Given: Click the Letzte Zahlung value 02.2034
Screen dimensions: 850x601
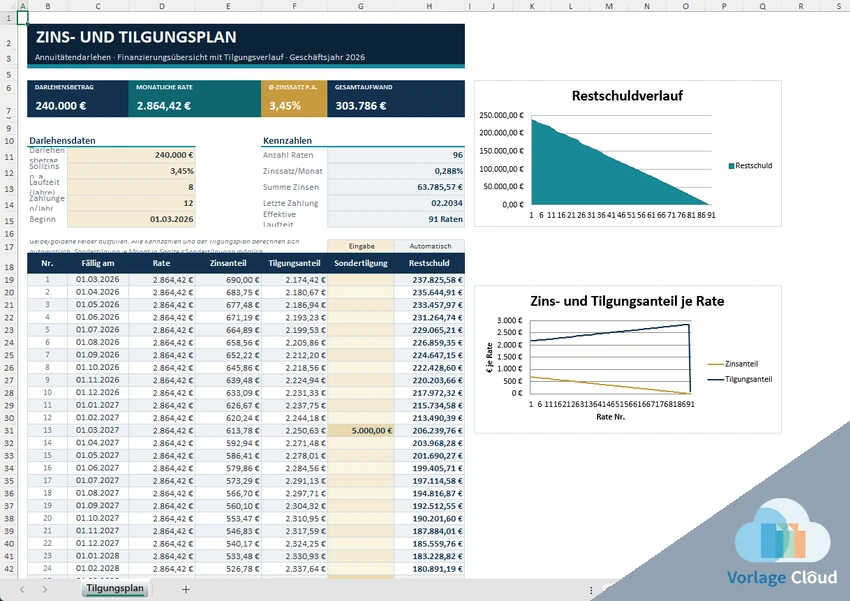Looking at the screenshot, I should 396,203.
